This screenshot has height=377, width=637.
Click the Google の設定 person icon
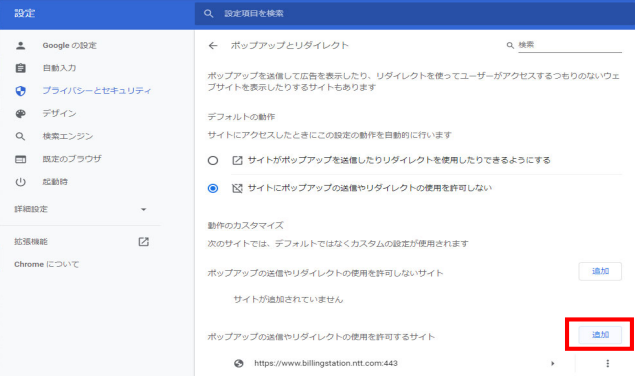coord(20,46)
